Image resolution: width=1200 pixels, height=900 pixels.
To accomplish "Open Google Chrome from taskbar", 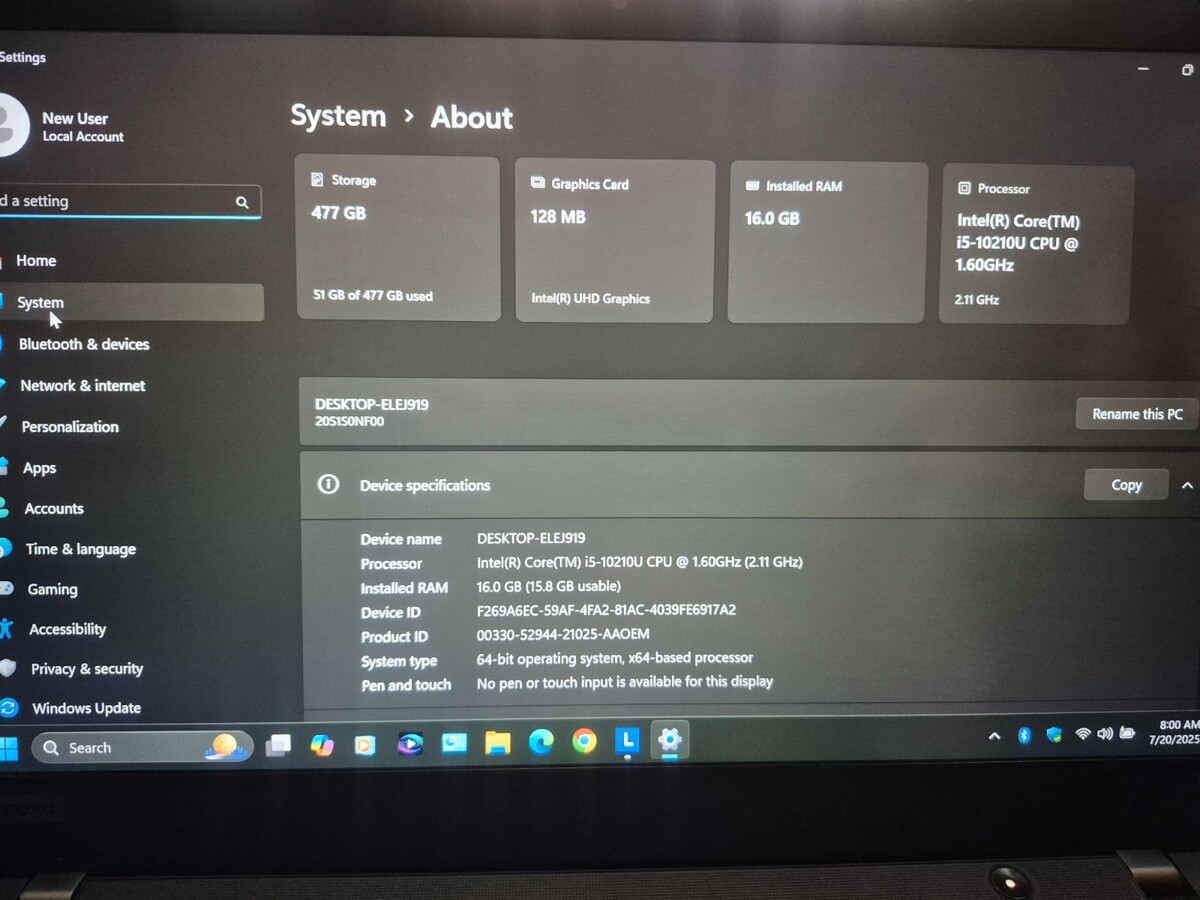I will [584, 741].
